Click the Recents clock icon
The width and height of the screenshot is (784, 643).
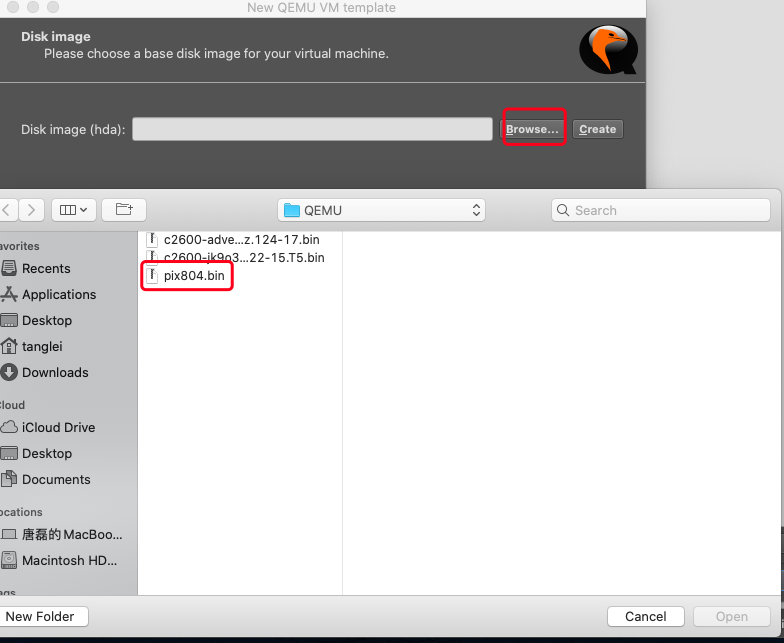coord(9,268)
